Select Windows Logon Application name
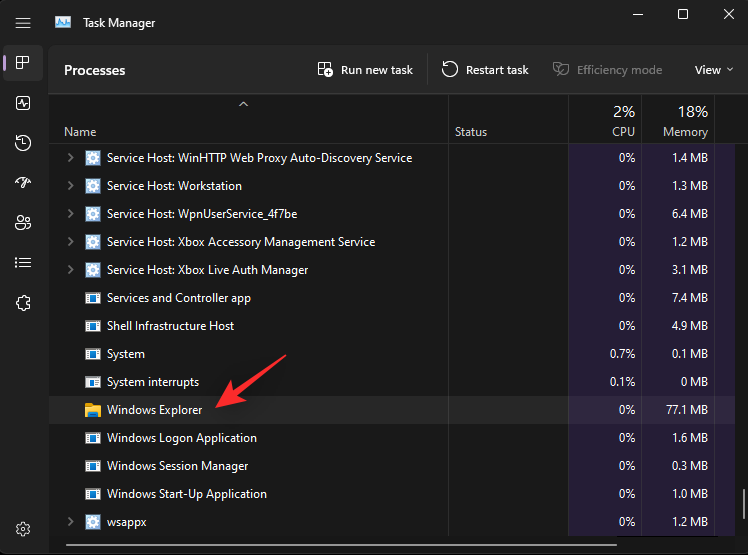This screenshot has height=555, width=748. click(182, 438)
